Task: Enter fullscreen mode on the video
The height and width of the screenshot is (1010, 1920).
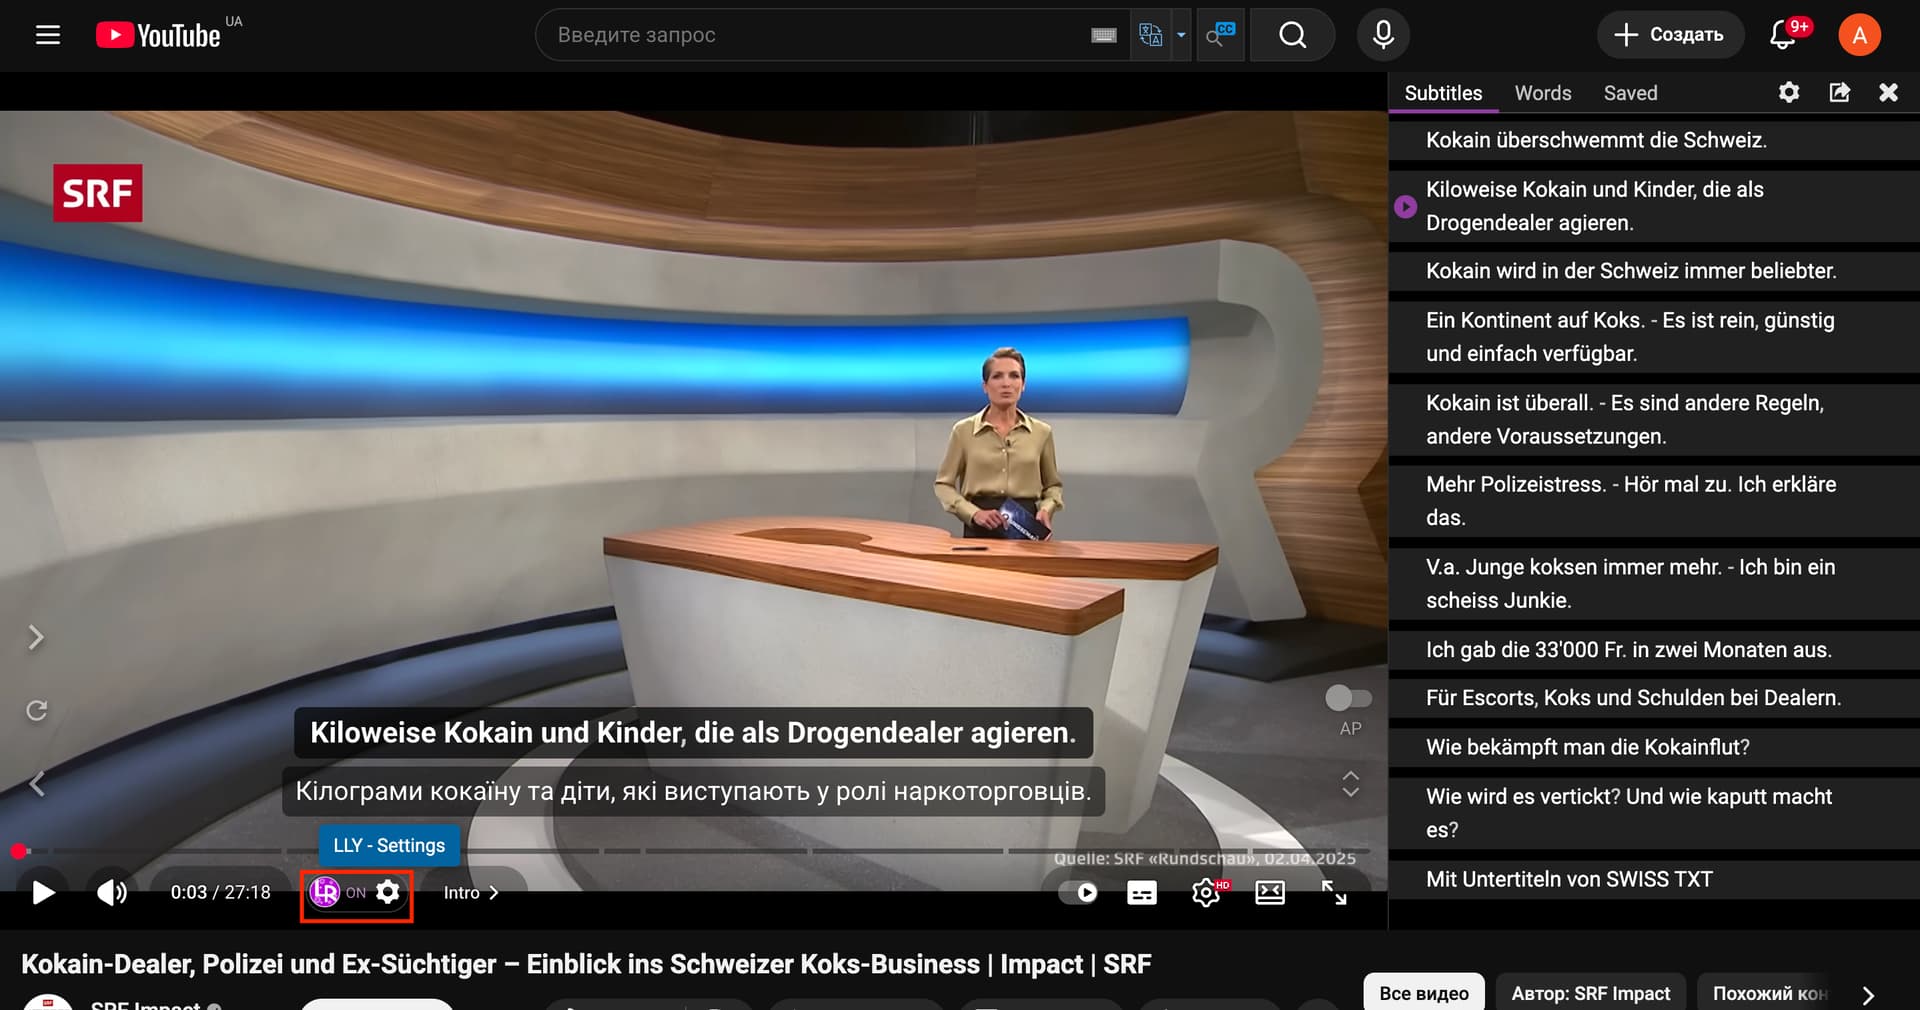Action: [1334, 893]
